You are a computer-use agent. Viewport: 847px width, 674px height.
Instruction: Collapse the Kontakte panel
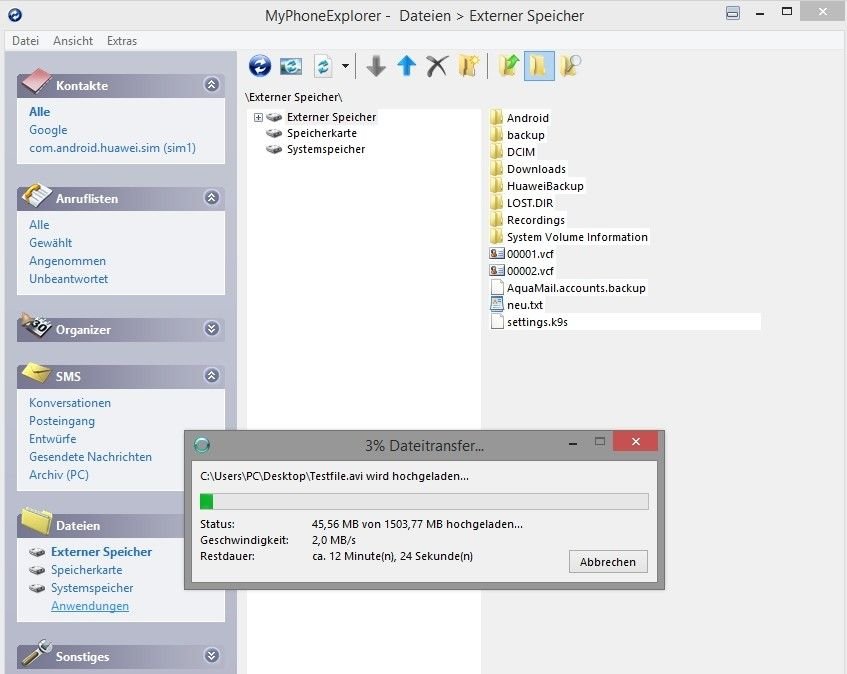[211, 84]
